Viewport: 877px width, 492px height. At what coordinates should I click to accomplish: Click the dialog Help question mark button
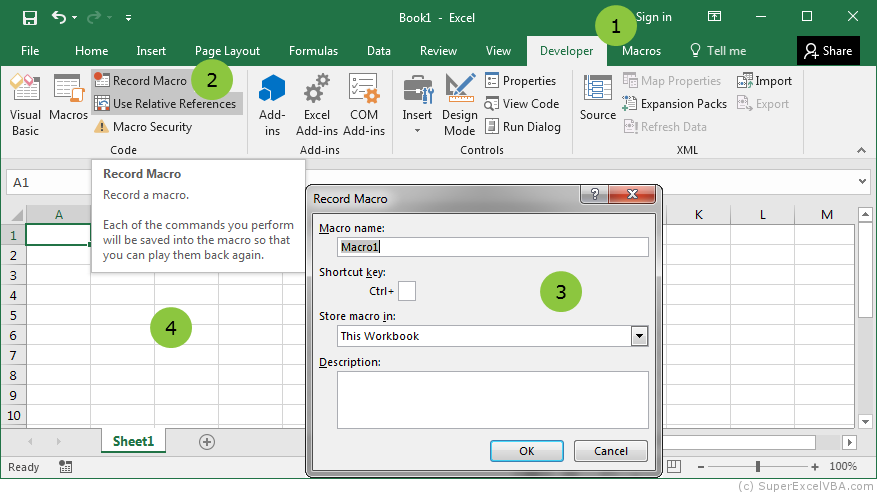click(x=595, y=194)
